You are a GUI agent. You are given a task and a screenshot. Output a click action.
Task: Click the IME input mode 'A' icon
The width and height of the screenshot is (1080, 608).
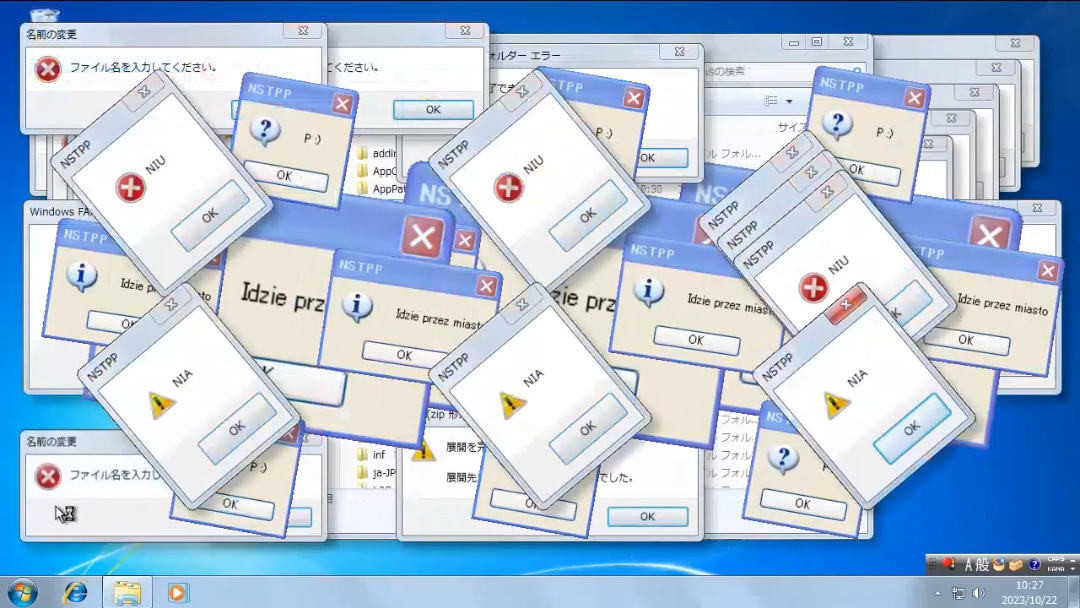[x=968, y=565]
